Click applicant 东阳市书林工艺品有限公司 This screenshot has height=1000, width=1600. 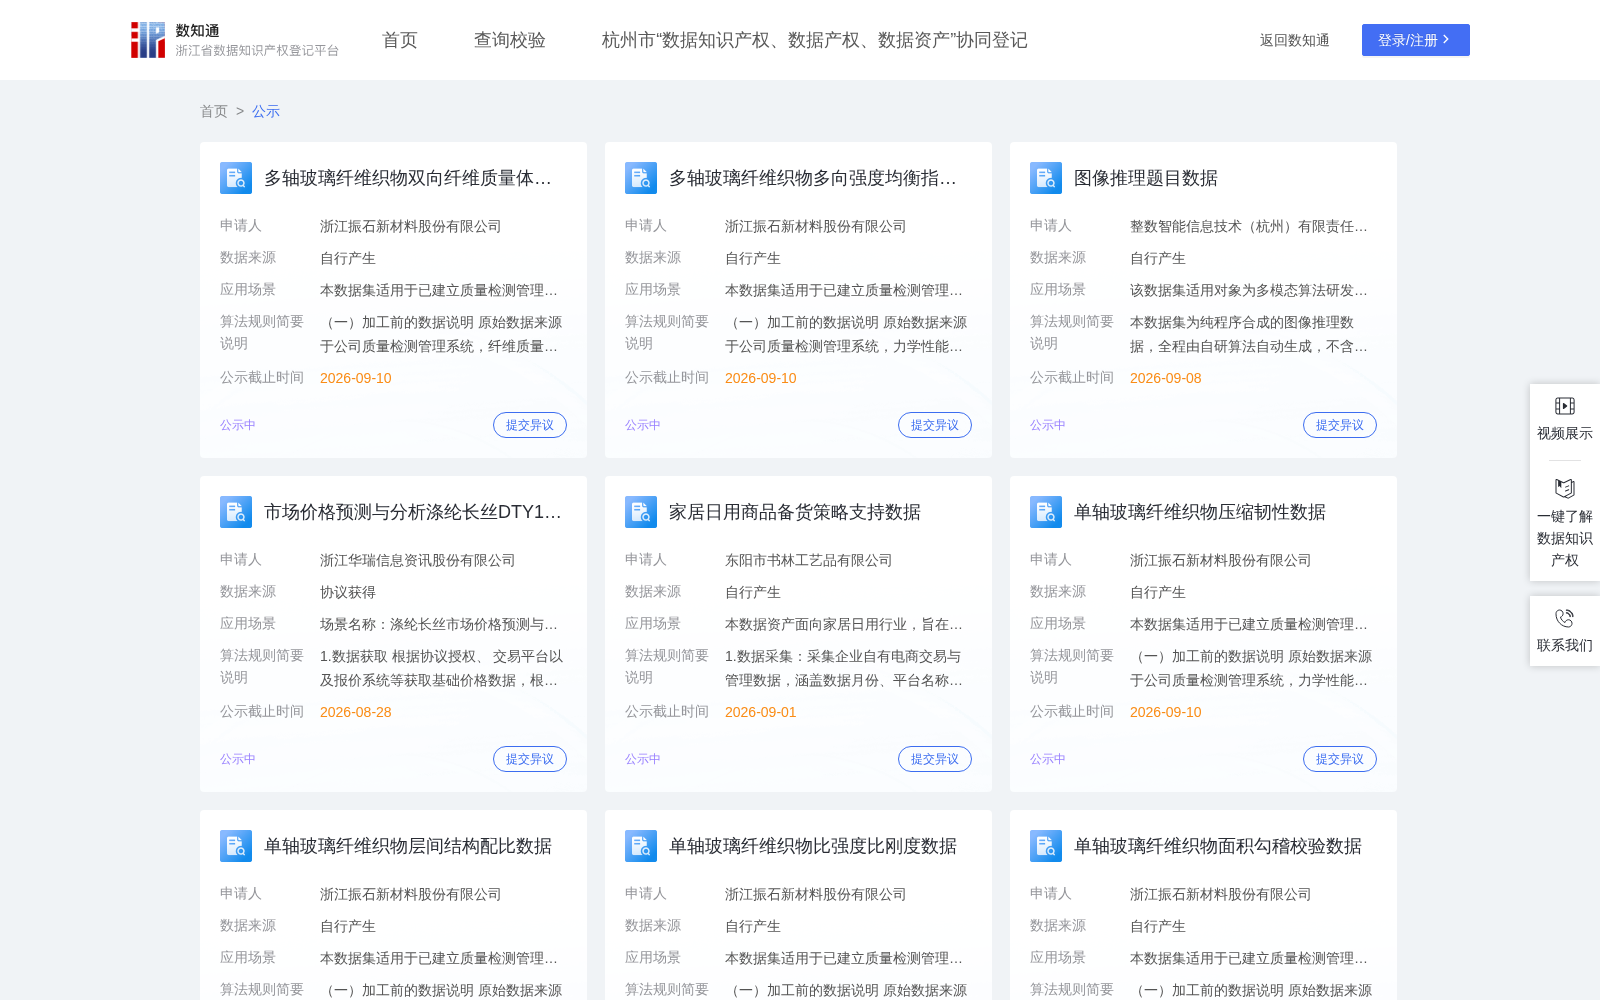click(x=809, y=560)
